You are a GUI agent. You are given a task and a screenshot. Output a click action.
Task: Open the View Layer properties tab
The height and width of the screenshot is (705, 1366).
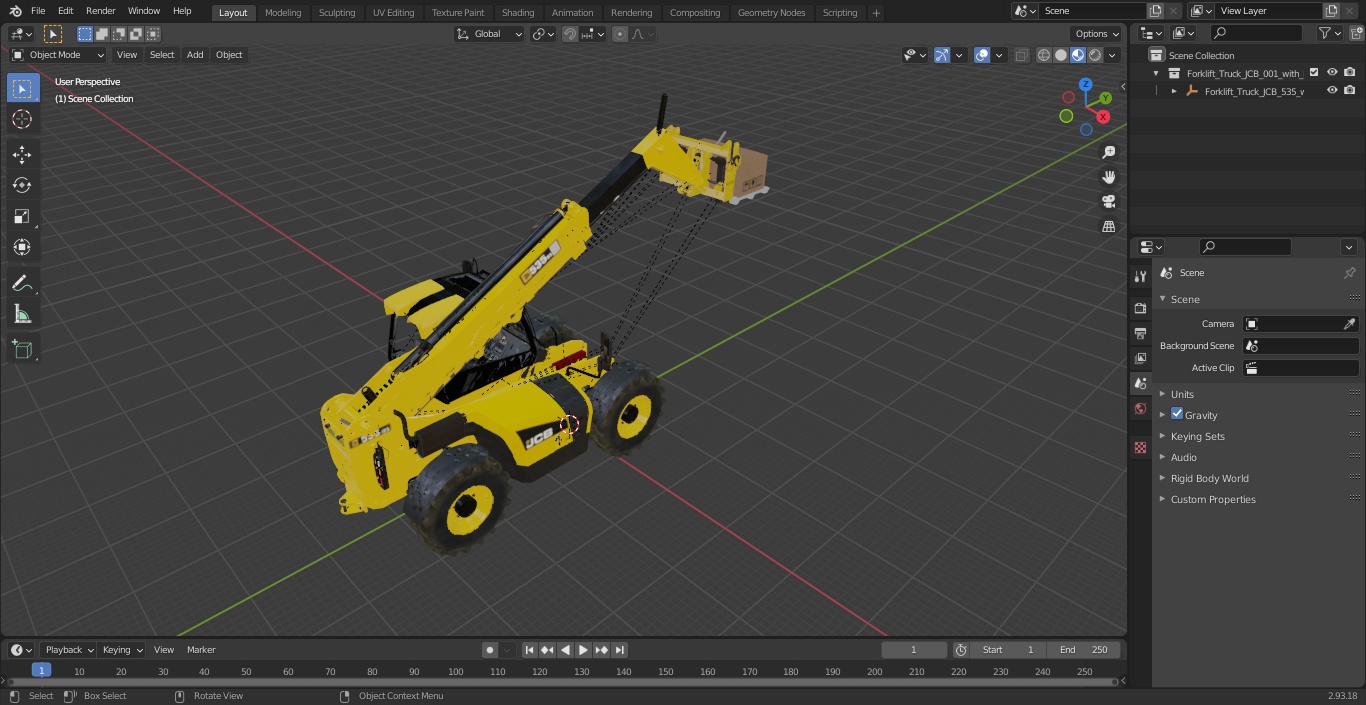1140,358
